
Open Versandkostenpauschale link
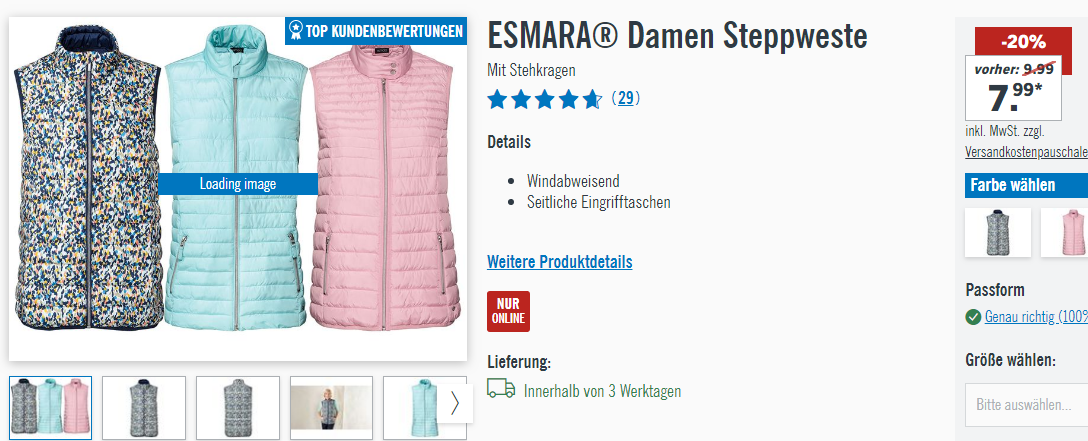pyautogui.click(x=1026, y=152)
